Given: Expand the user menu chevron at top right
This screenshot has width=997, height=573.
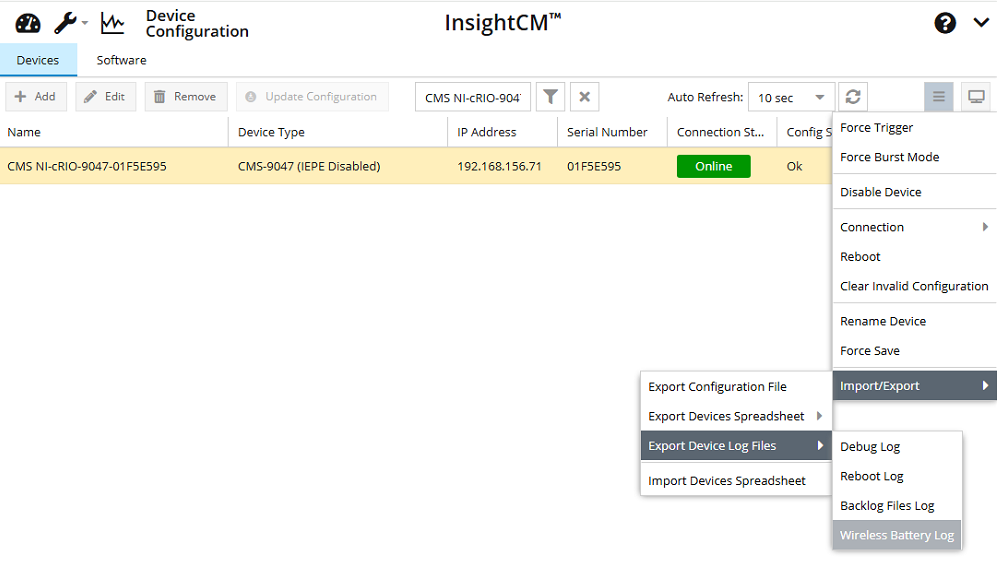Looking at the screenshot, I should click(x=981, y=23).
